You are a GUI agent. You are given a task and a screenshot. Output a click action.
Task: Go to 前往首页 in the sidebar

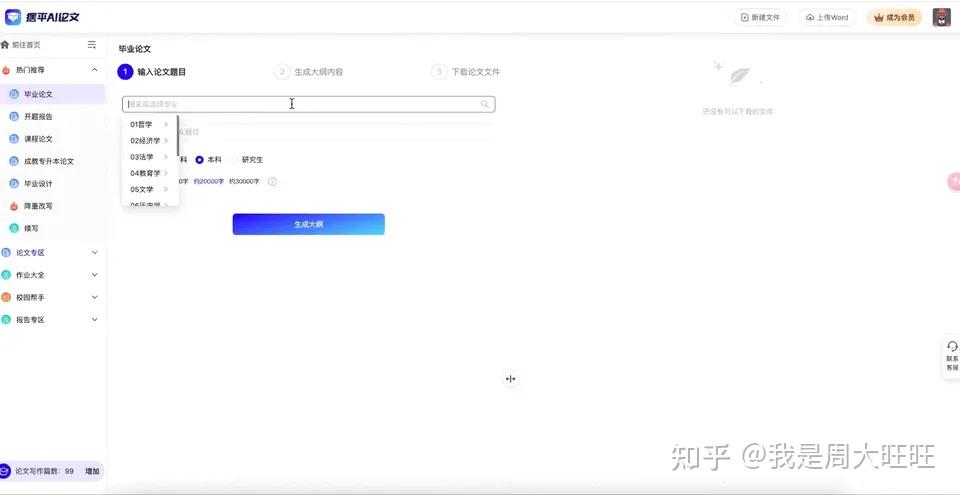point(26,45)
